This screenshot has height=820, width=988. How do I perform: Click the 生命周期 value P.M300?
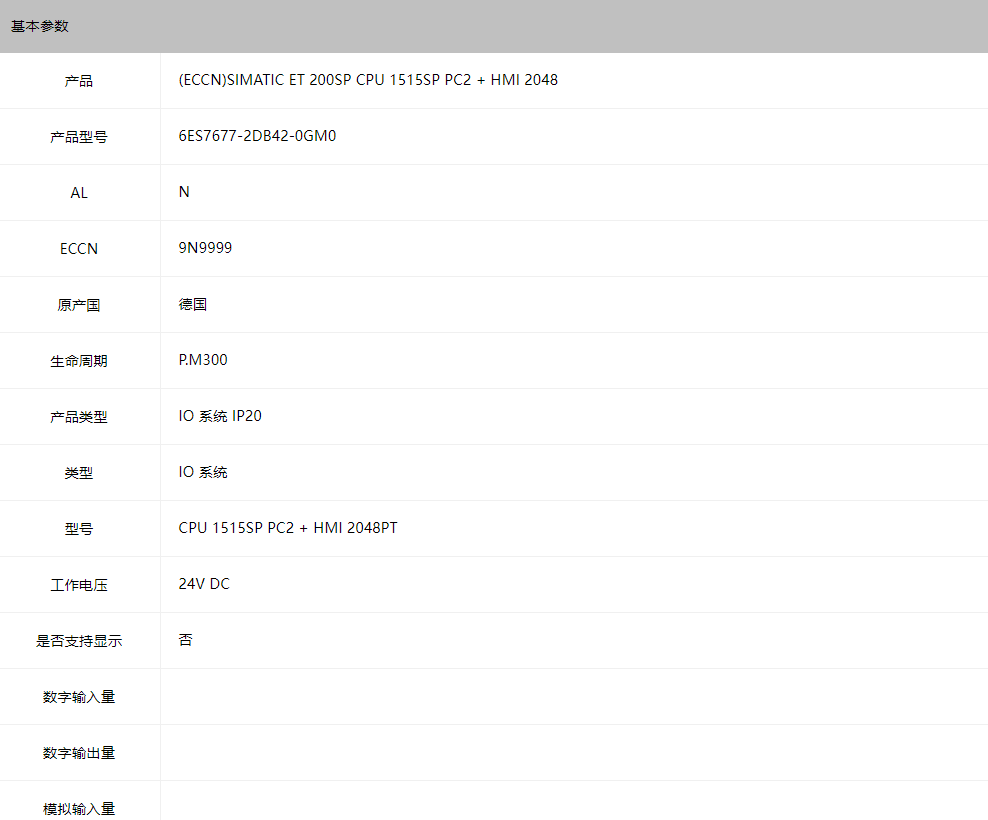click(x=203, y=360)
